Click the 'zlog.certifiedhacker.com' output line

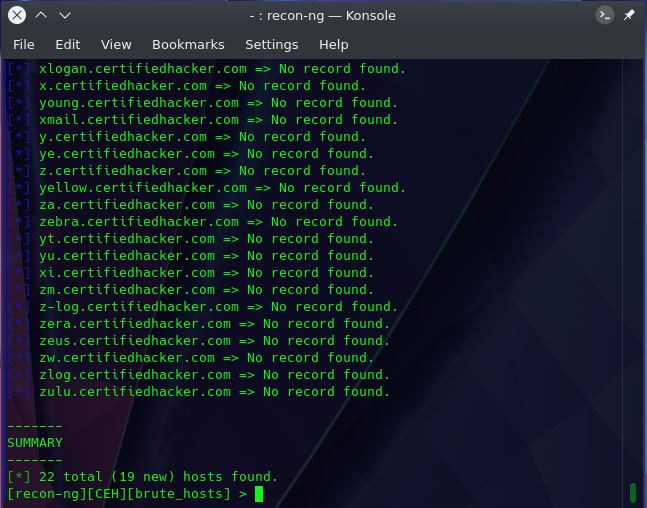tap(198, 375)
